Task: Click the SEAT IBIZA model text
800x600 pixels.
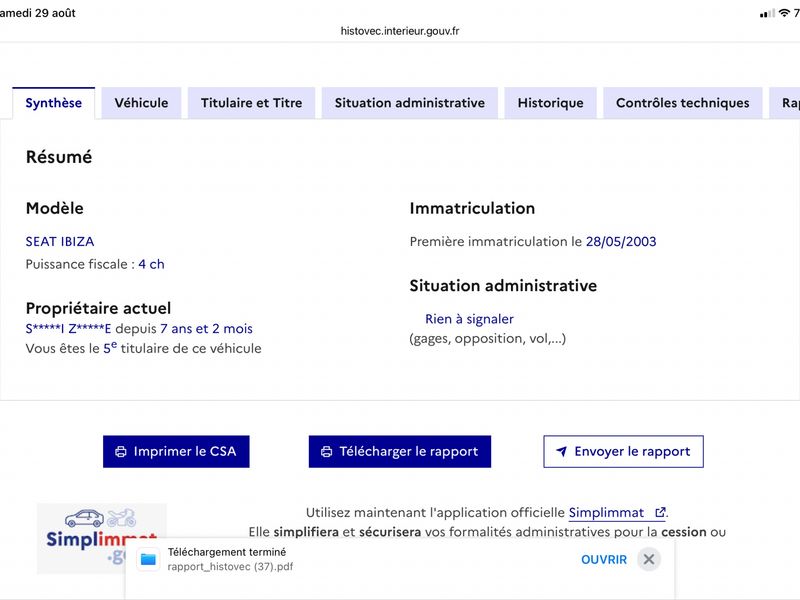Action: (60, 242)
